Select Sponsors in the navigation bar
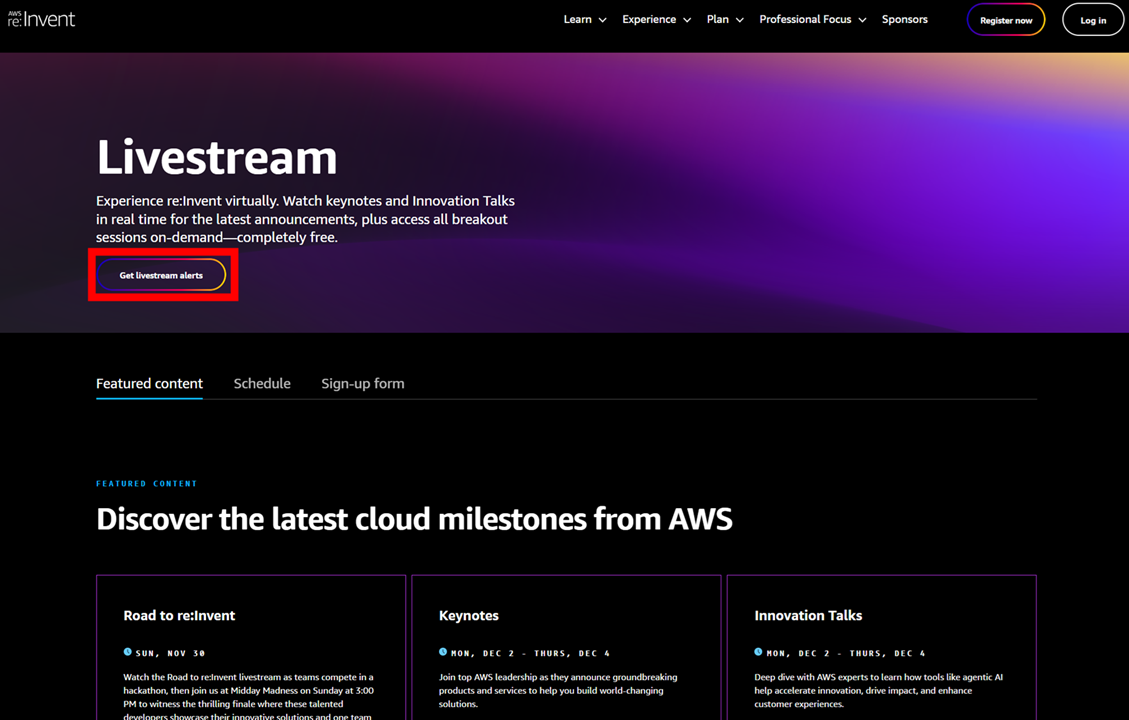The width and height of the screenshot is (1129, 720). pyautogui.click(x=904, y=19)
